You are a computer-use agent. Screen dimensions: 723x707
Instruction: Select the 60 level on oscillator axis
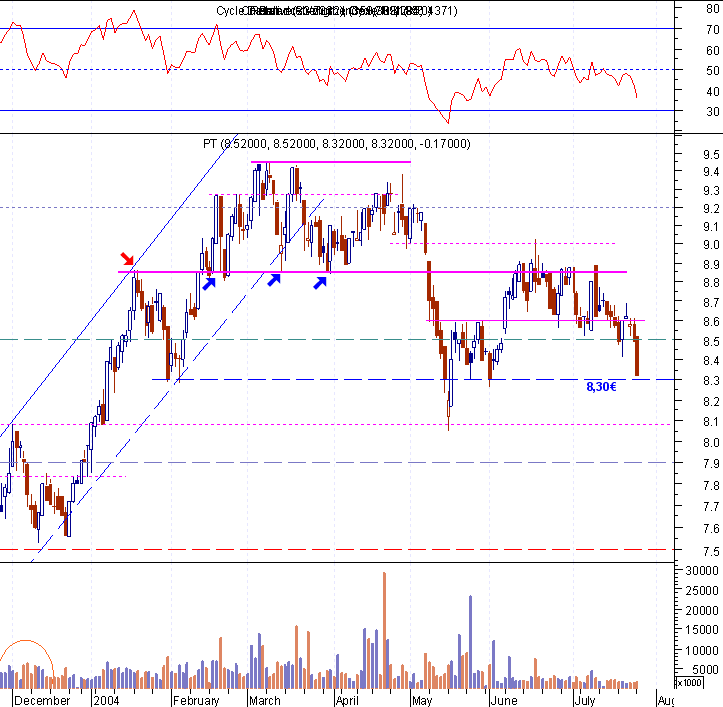tap(712, 50)
